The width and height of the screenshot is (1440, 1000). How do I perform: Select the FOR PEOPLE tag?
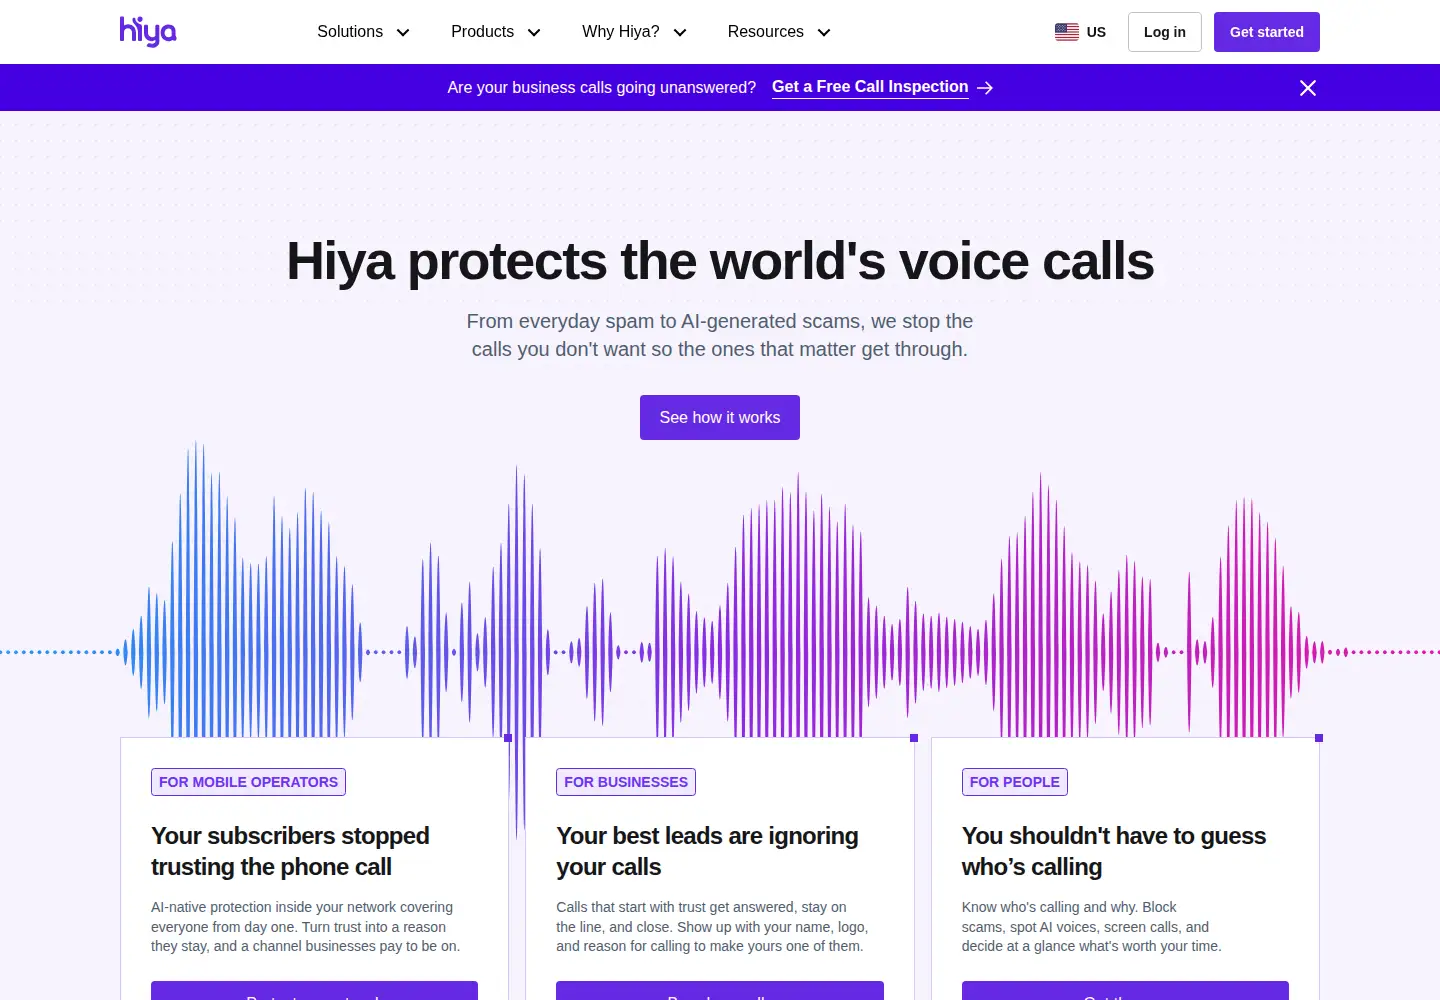tap(1014, 782)
